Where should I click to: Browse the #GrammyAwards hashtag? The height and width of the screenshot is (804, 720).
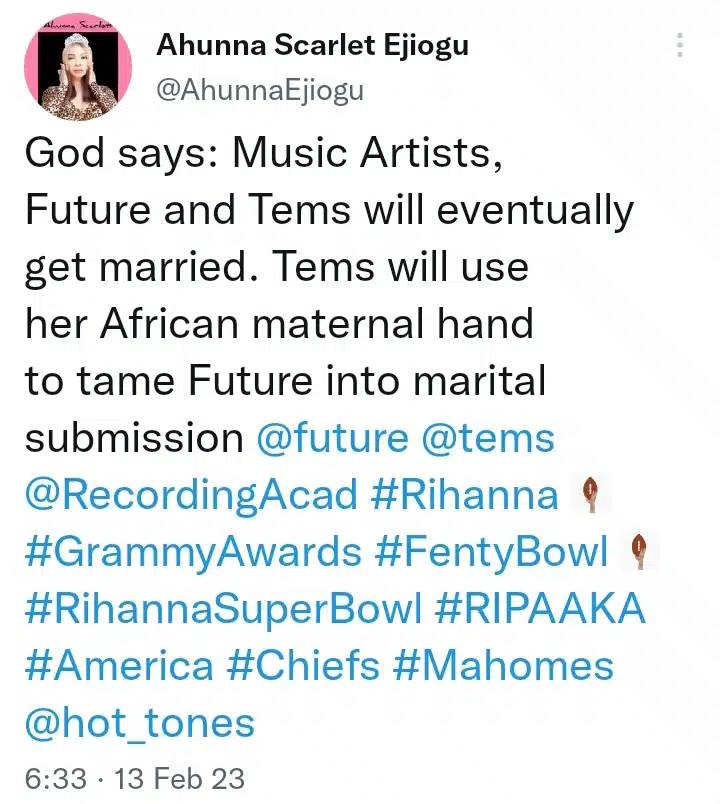(193, 552)
